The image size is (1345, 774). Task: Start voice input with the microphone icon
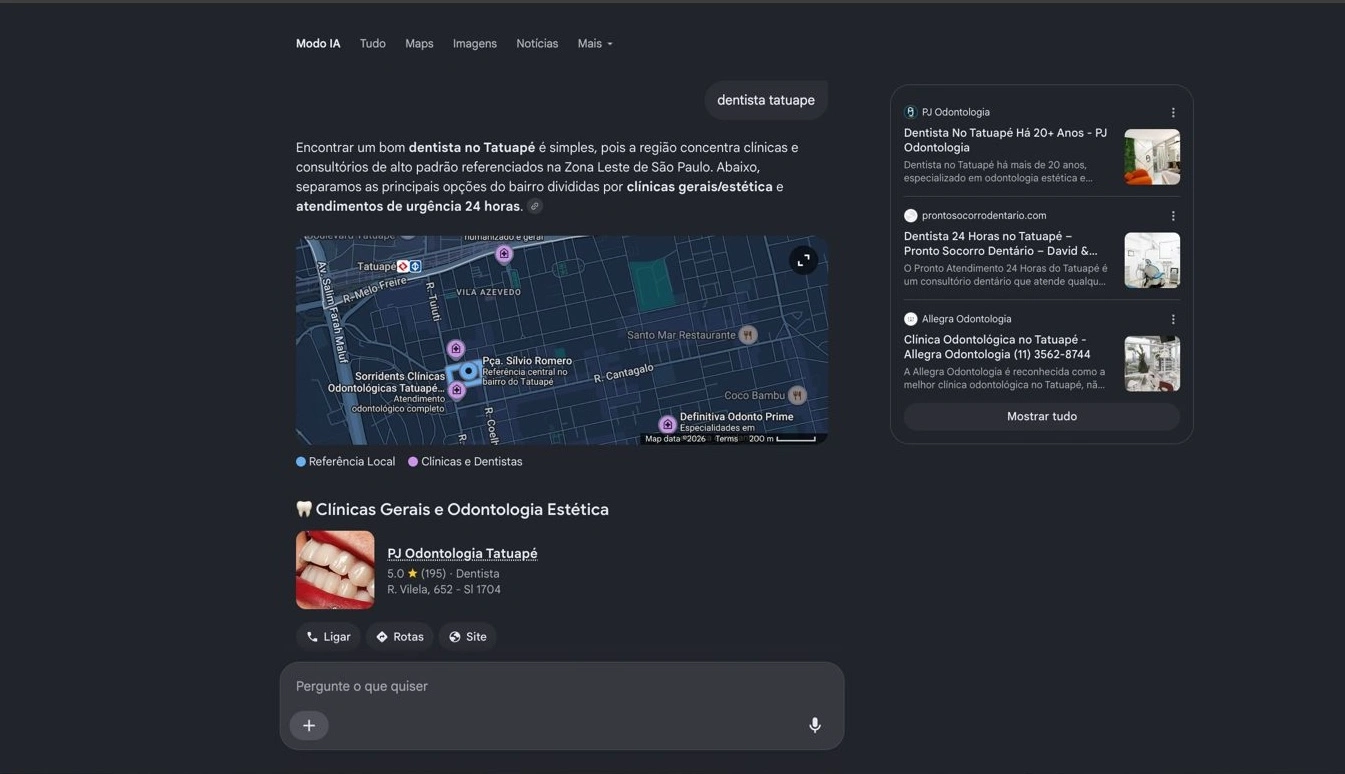click(x=815, y=726)
